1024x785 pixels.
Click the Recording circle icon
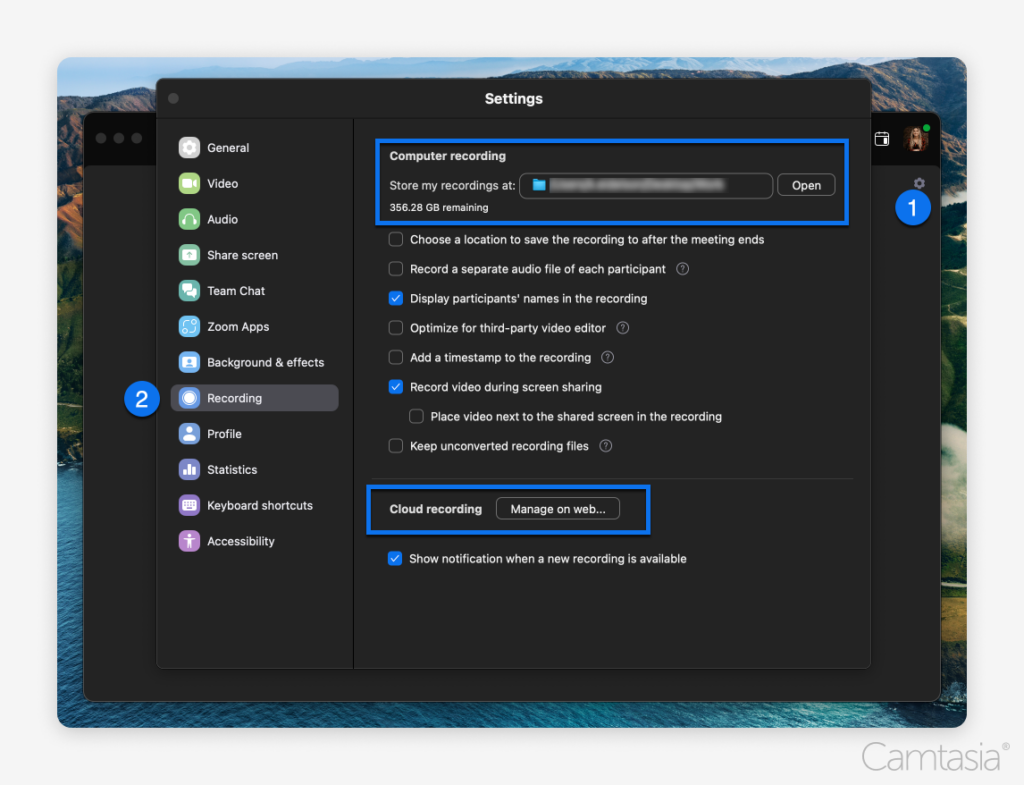coord(189,398)
